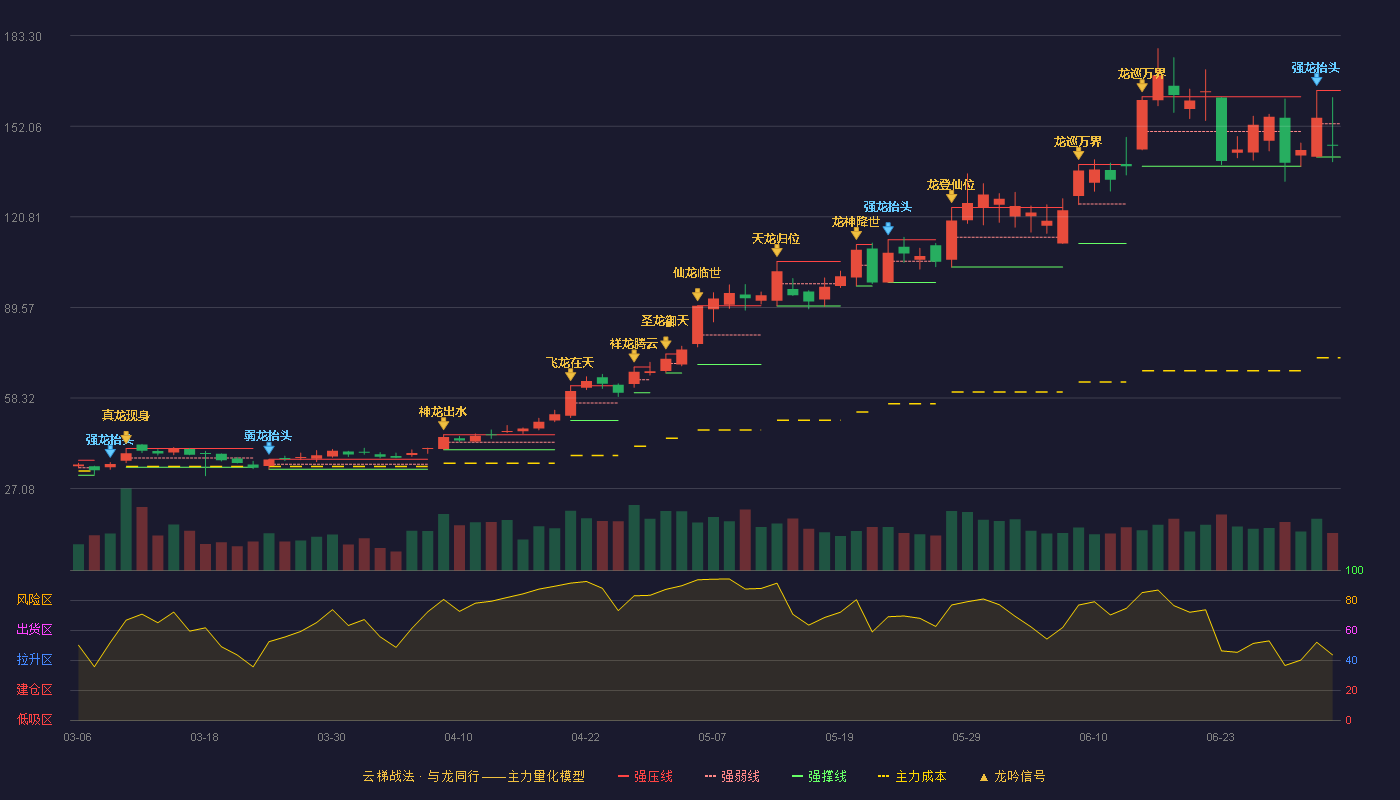
Task: Click the 04-10 date label
Action: coord(458,737)
